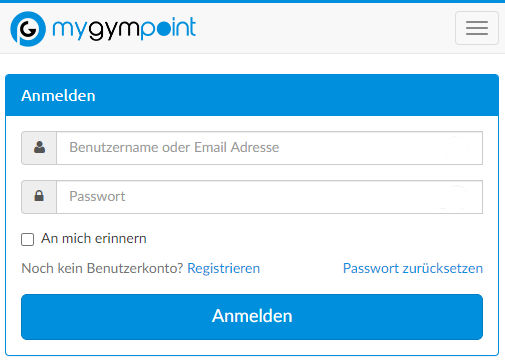Expand the collapsed navbar toggle button

click(477, 28)
